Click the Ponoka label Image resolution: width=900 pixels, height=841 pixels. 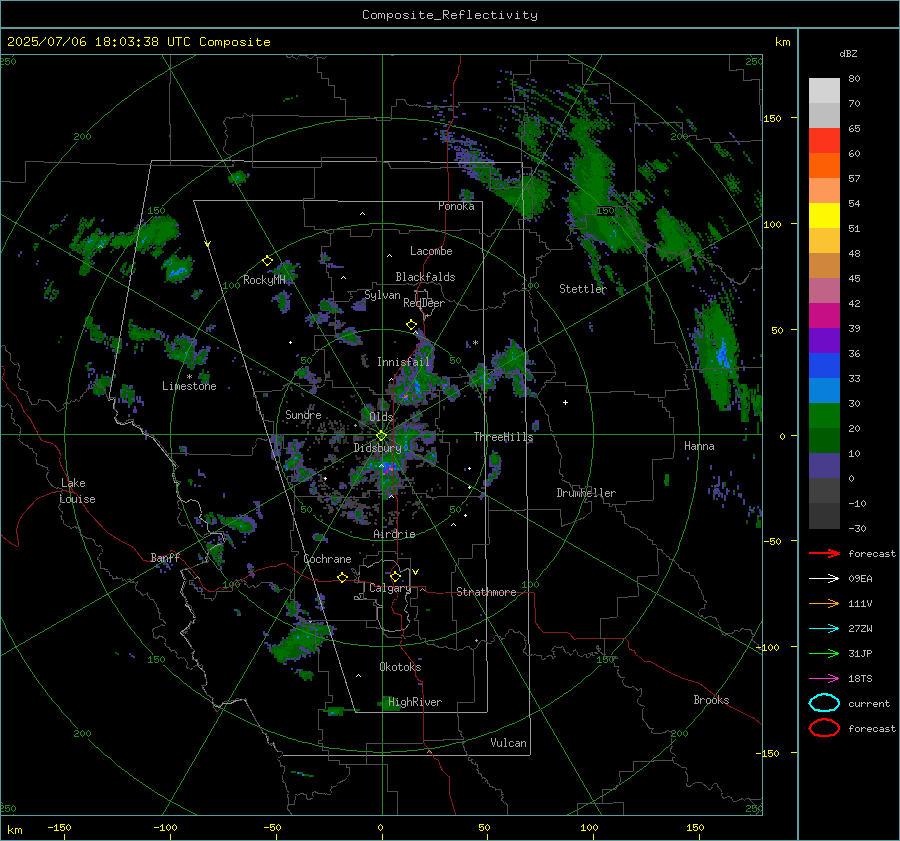pyautogui.click(x=456, y=206)
